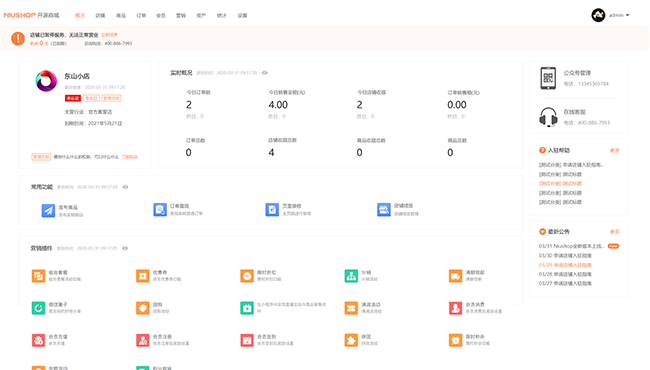The image size is (650, 370).
Task: Click the 在线客服 headset icon
Action: 548,117
